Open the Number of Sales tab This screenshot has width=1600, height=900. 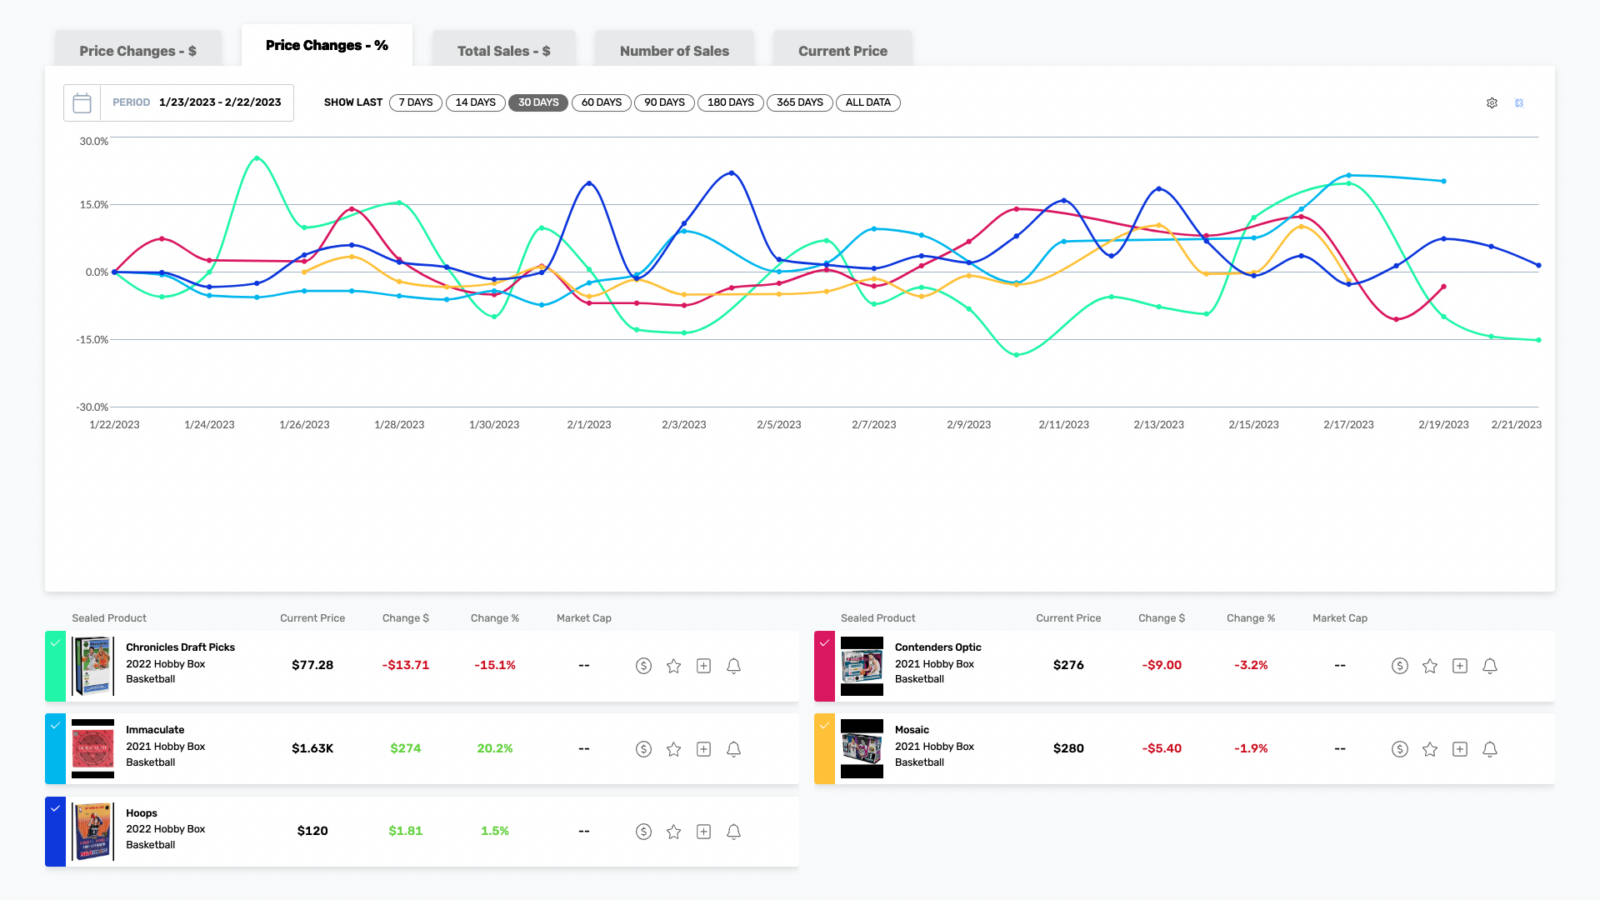coord(674,51)
